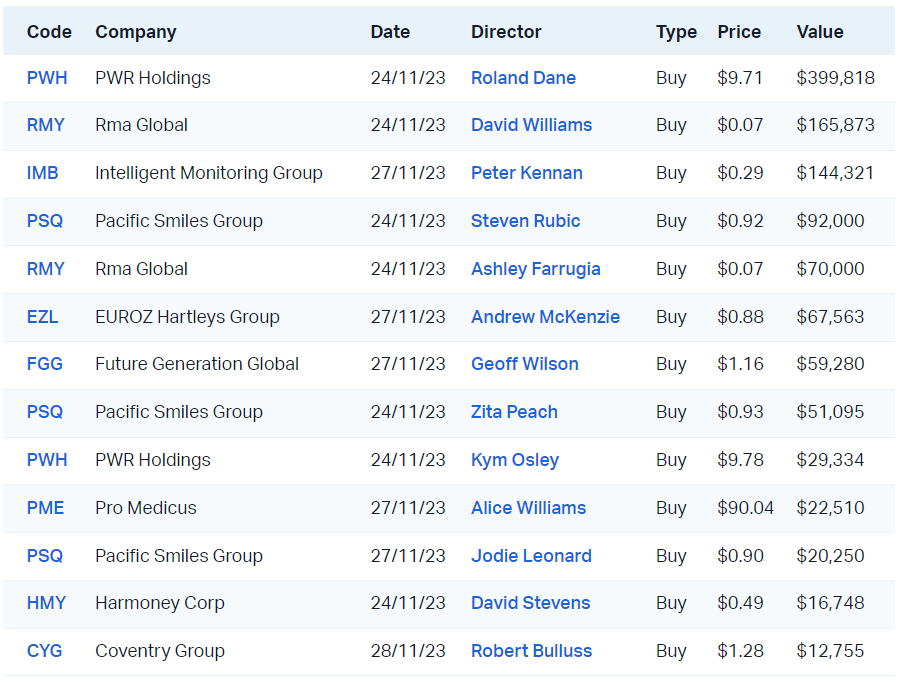Image resolution: width=903 pixels, height=684 pixels.
Task: Select the HMY code link
Action: coord(46,603)
